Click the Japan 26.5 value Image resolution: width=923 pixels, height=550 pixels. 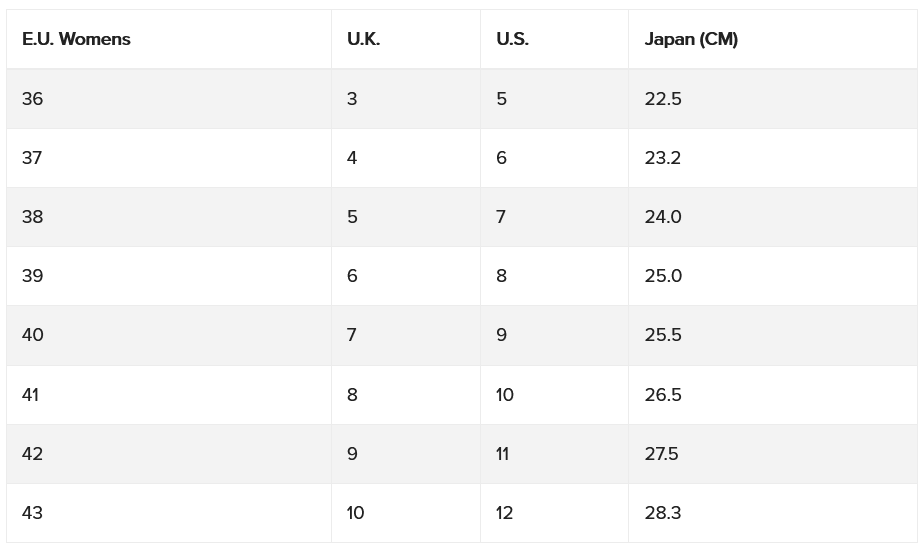[663, 395]
